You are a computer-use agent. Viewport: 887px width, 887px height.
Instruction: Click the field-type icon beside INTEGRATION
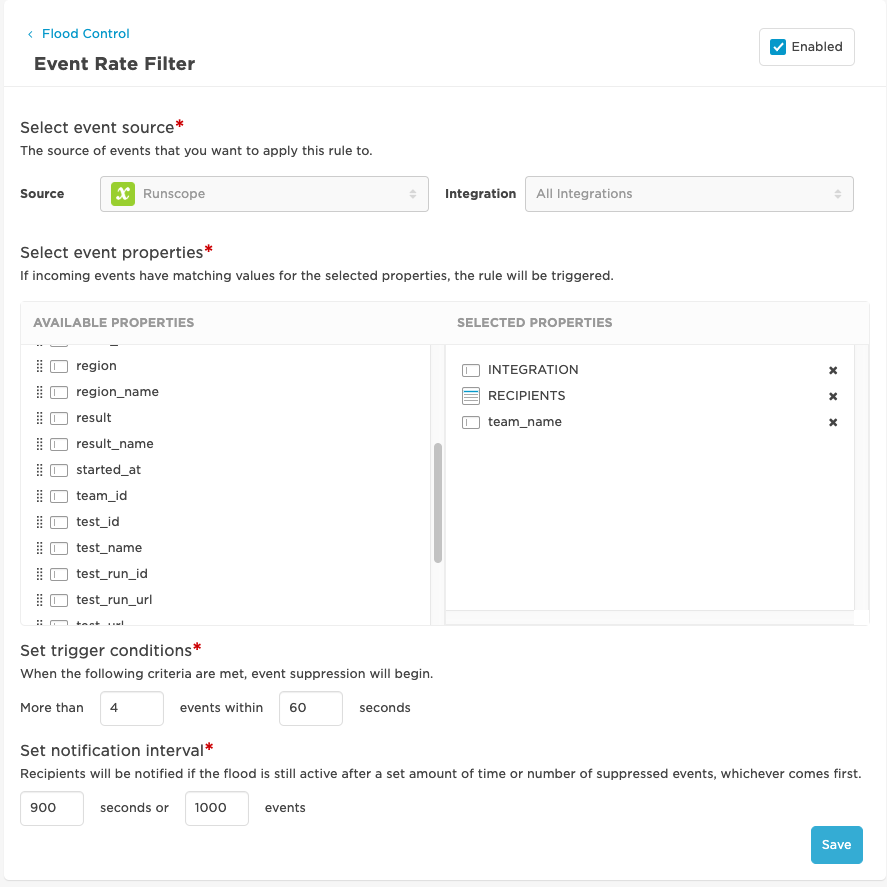point(470,370)
